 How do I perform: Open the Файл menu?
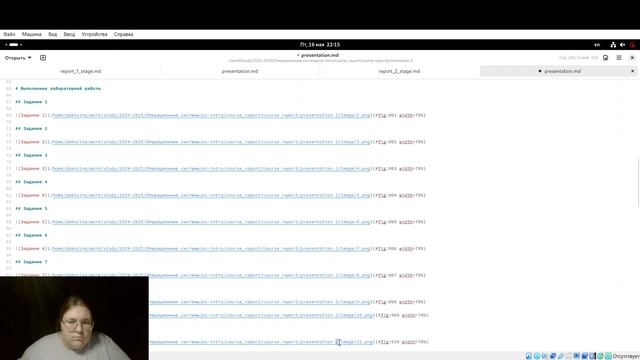tap(9, 34)
